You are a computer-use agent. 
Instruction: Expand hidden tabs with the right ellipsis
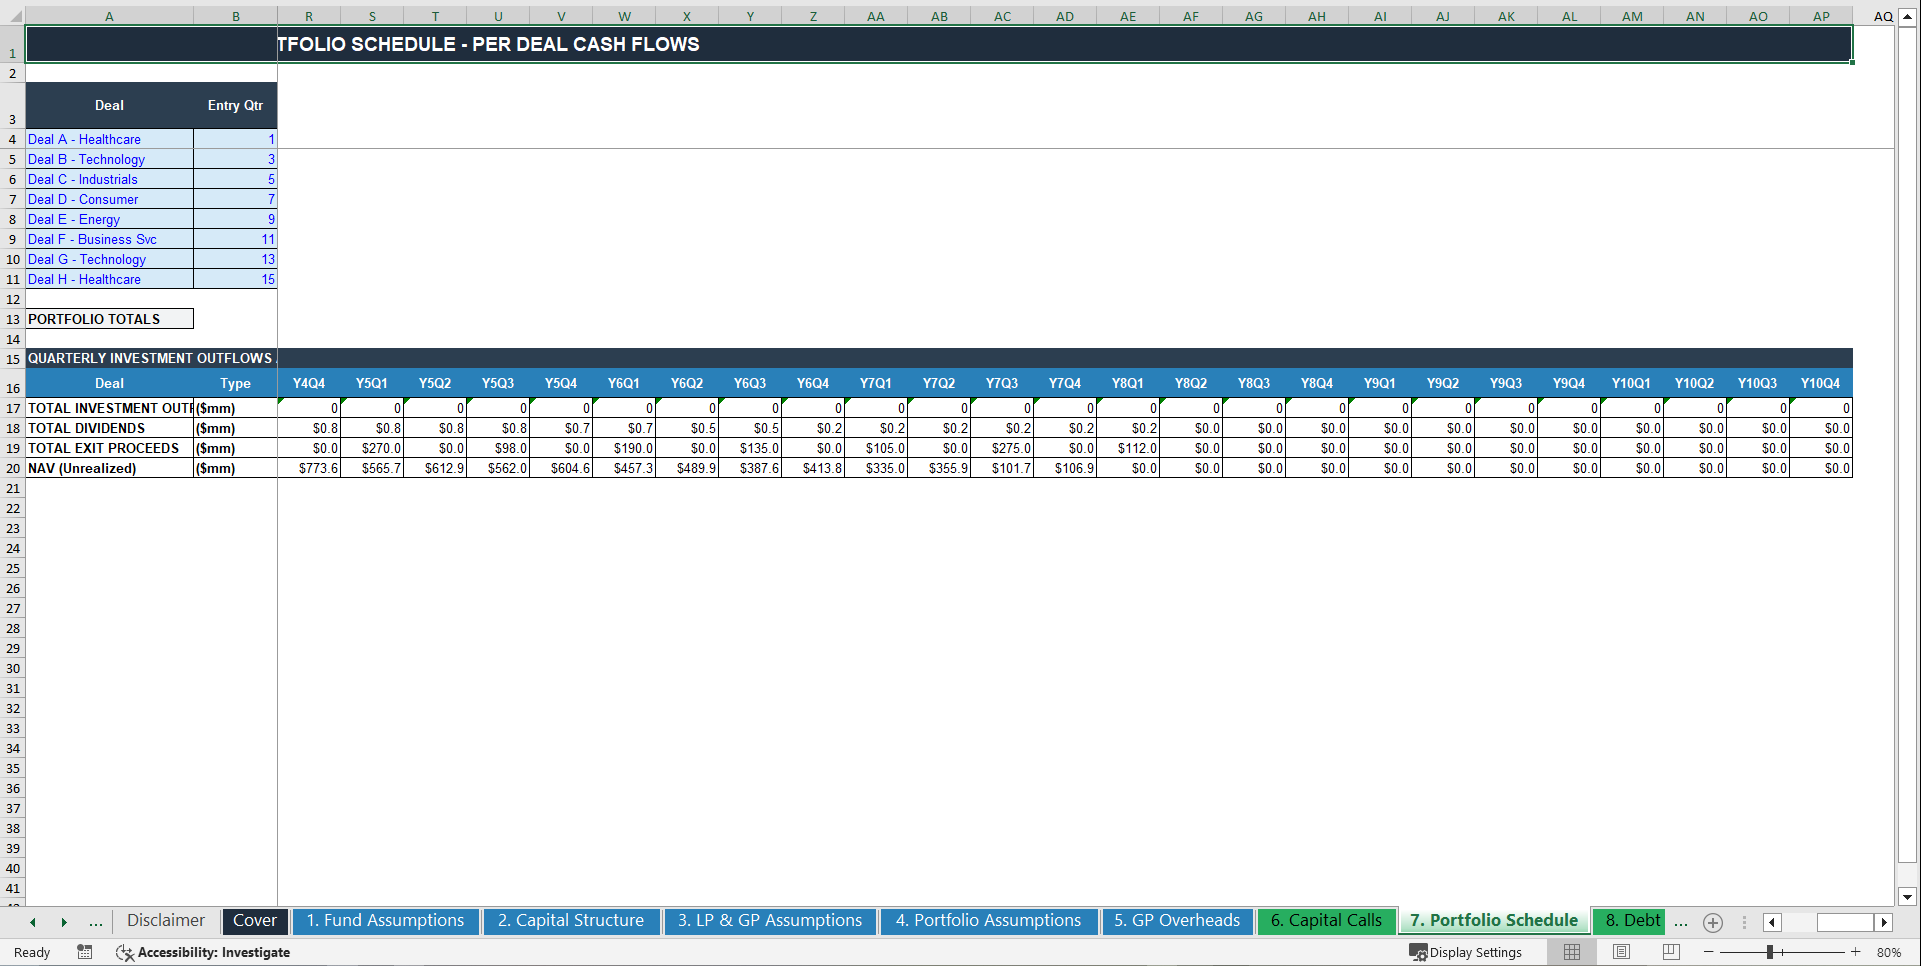[x=1681, y=923]
